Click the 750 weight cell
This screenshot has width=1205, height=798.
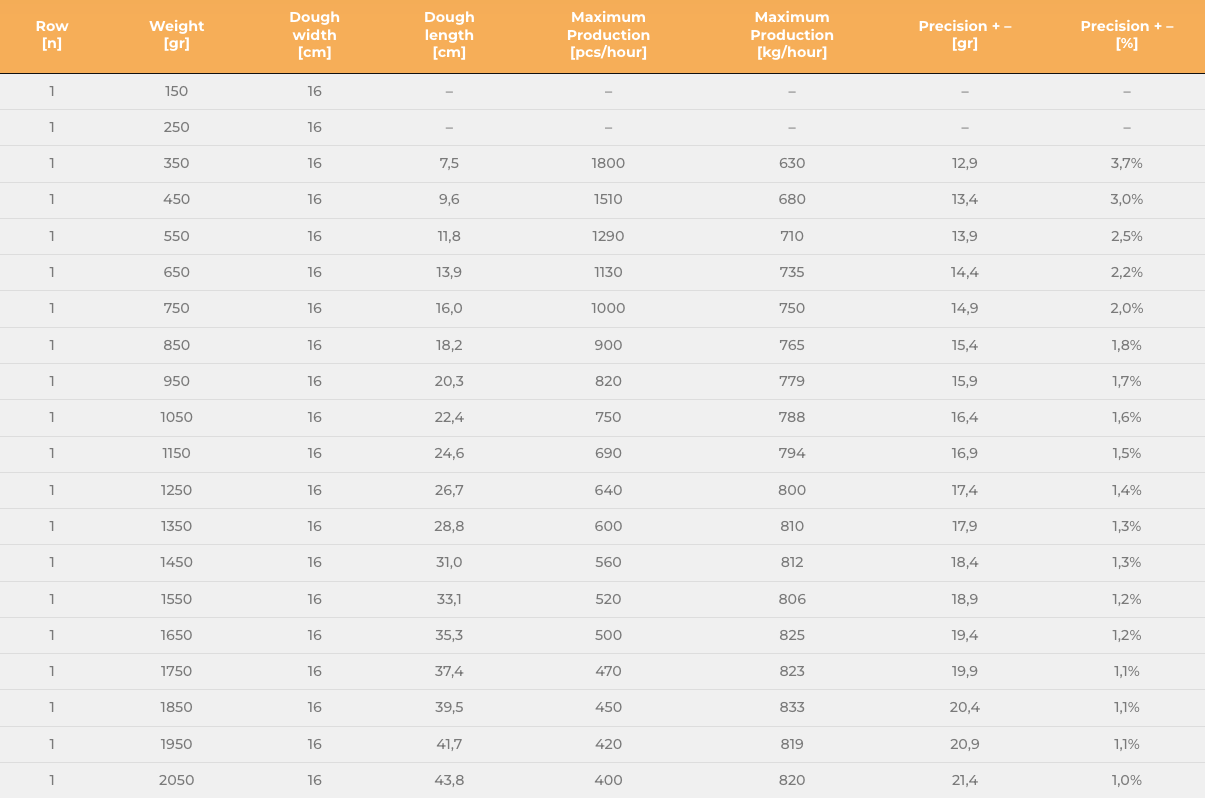pos(176,308)
